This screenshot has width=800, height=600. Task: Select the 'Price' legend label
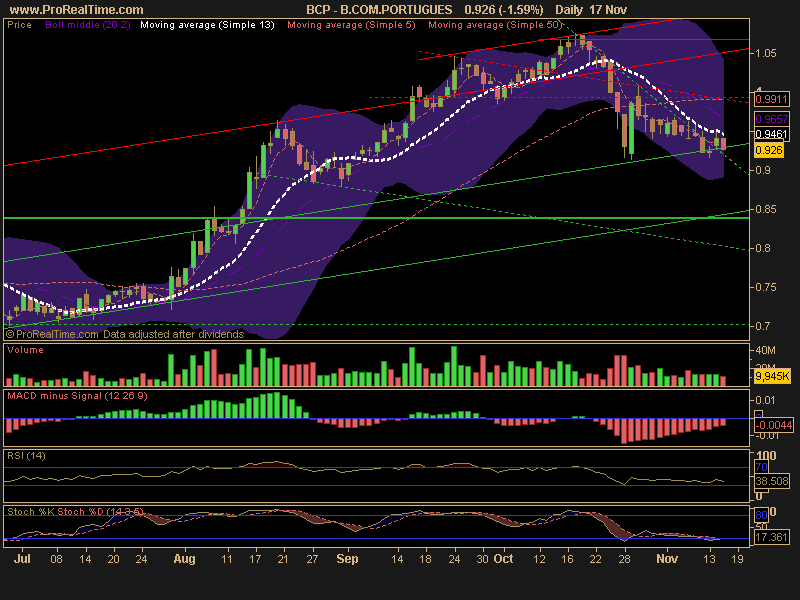(19, 25)
